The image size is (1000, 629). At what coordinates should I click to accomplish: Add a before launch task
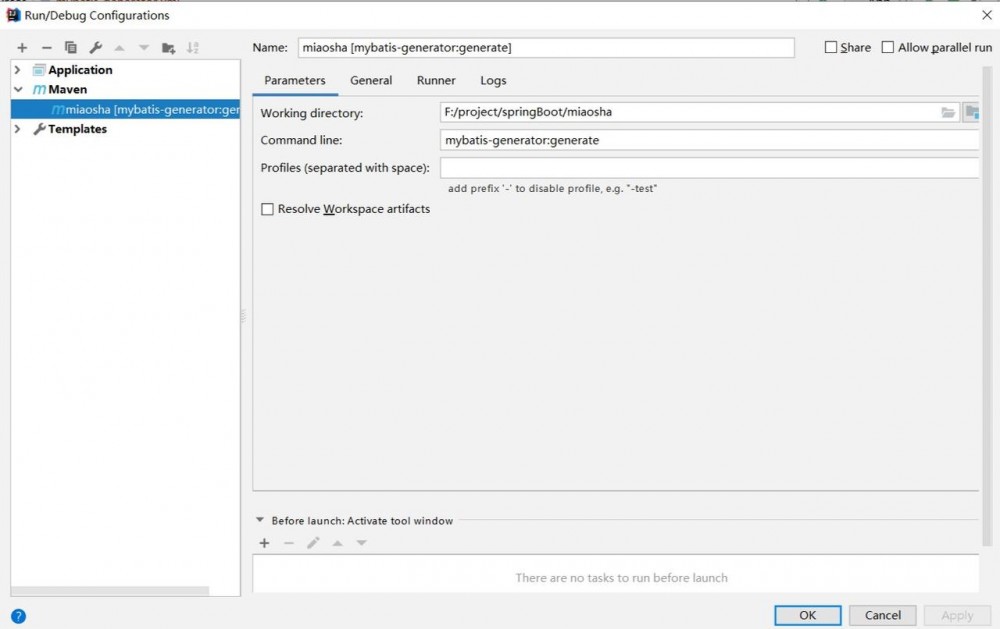click(264, 543)
